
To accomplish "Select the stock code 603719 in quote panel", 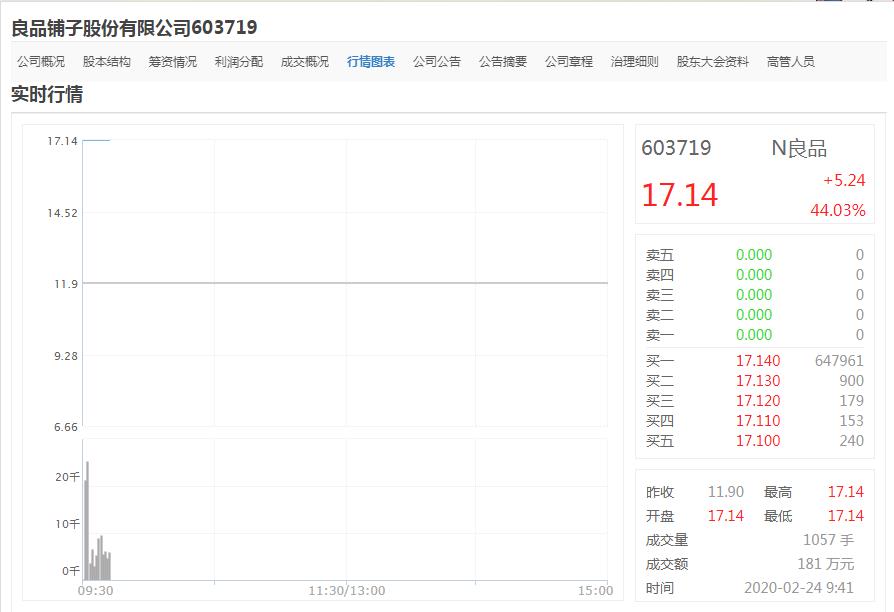I will click(x=676, y=148).
